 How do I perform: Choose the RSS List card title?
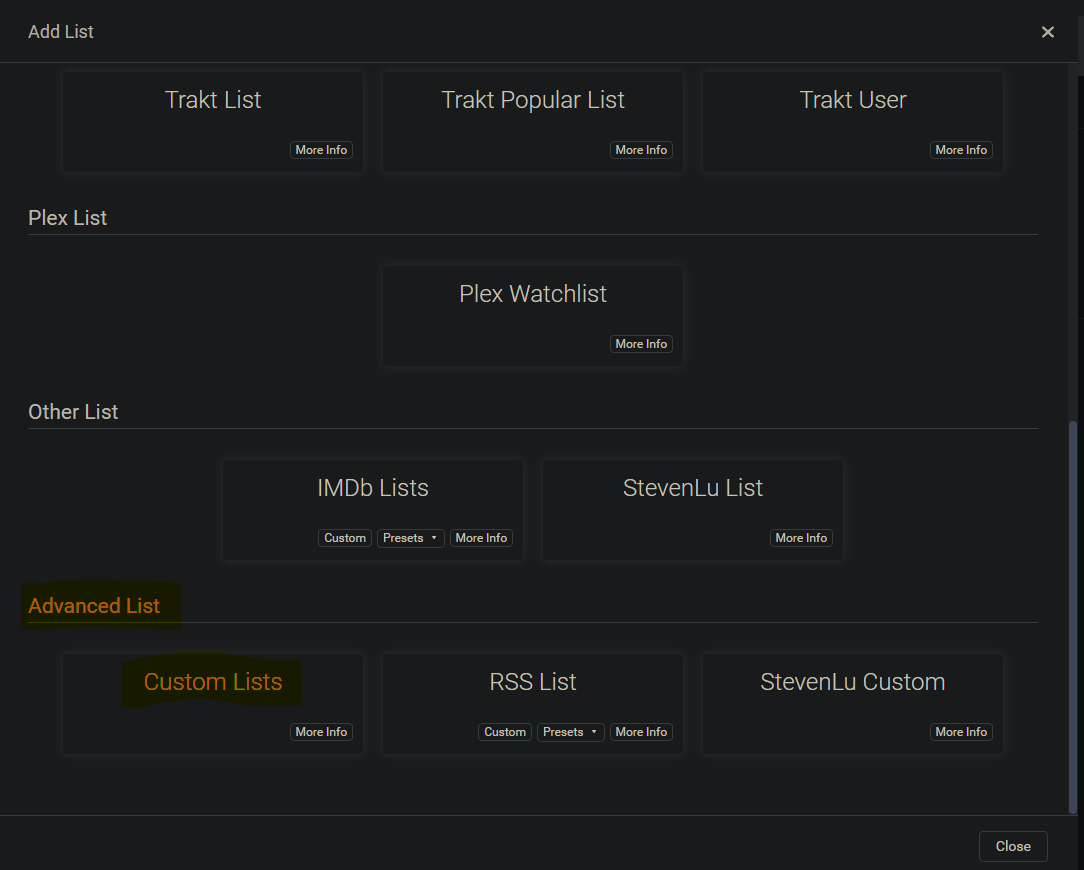click(533, 682)
